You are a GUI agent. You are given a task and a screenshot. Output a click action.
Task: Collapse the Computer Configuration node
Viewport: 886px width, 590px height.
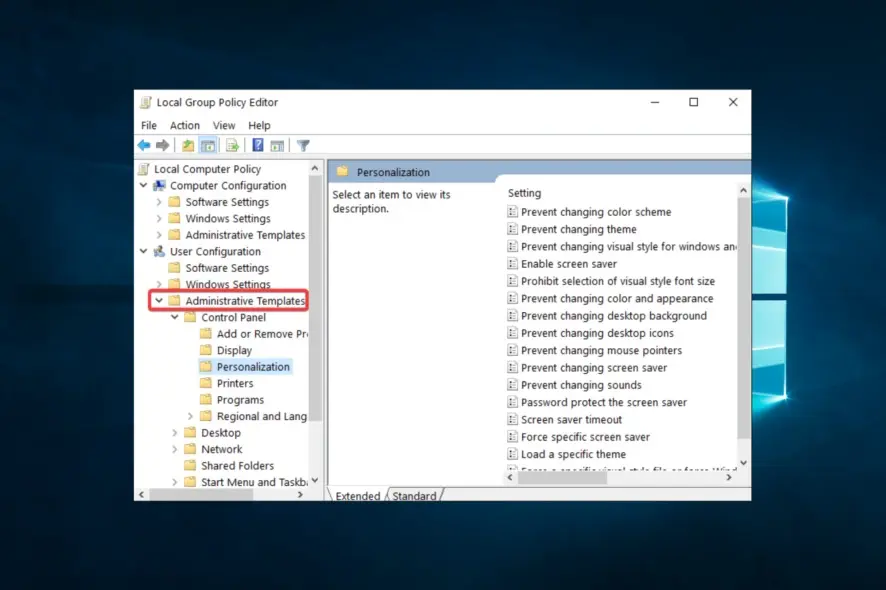coord(144,186)
